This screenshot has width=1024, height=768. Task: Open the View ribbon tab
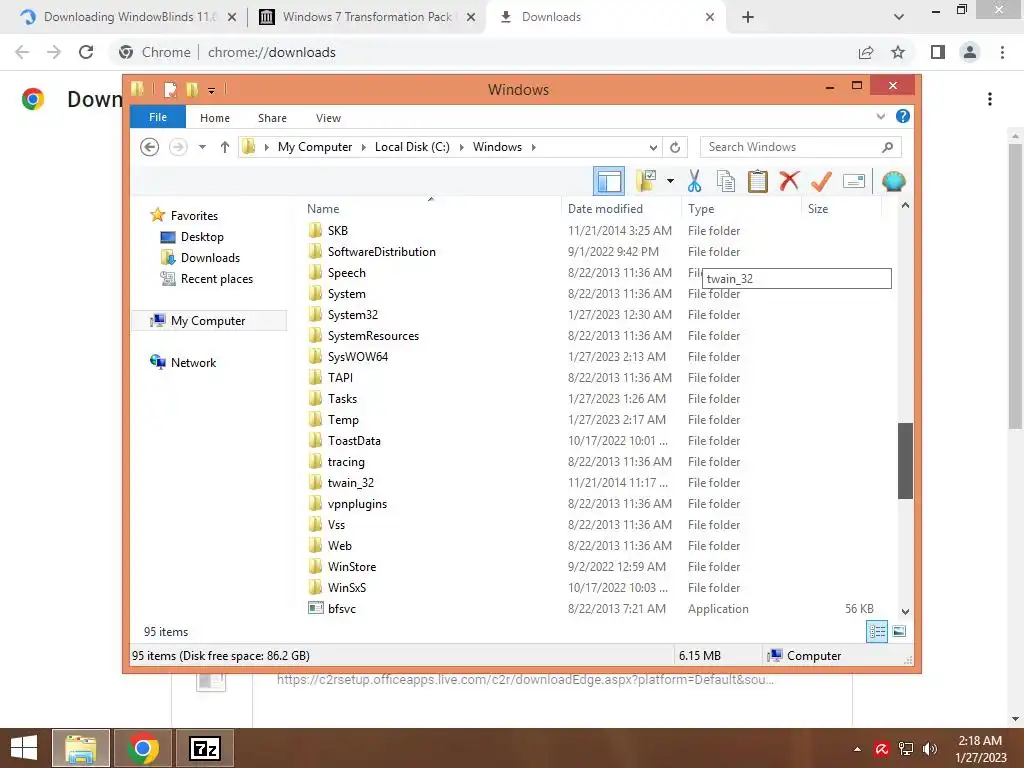click(x=328, y=118)
